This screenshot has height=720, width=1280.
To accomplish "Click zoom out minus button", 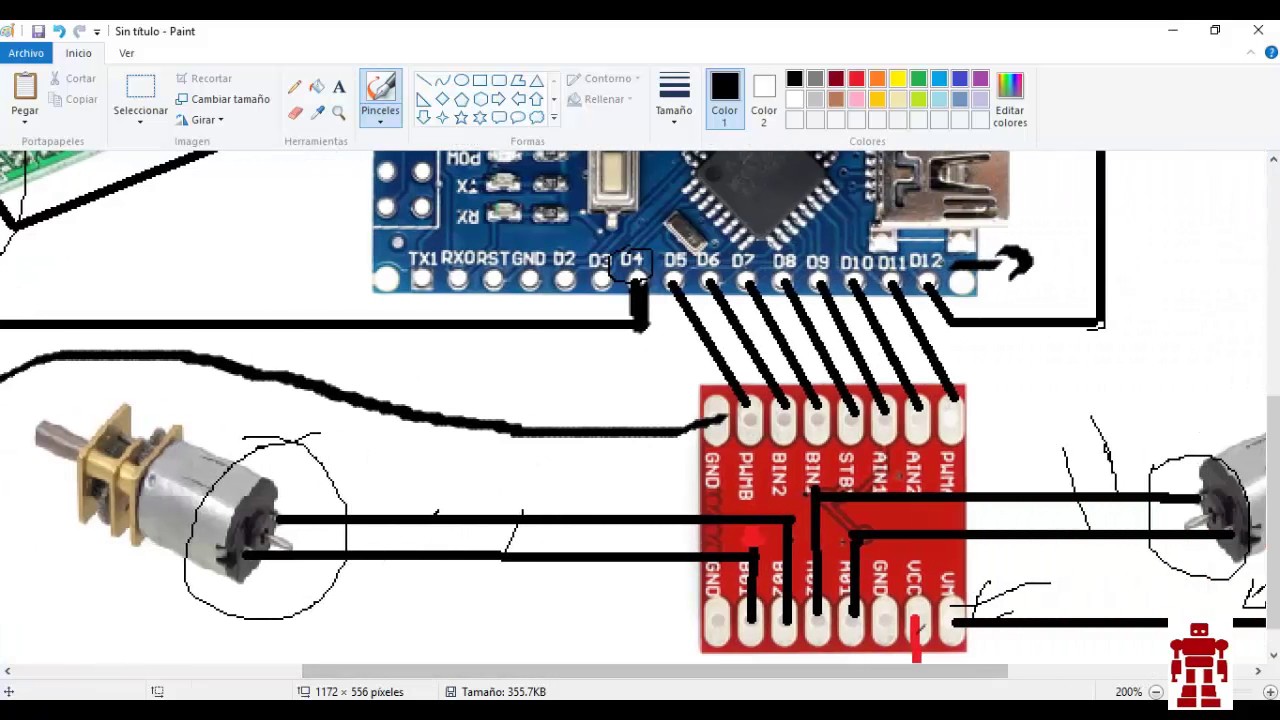I will 1156,692.
